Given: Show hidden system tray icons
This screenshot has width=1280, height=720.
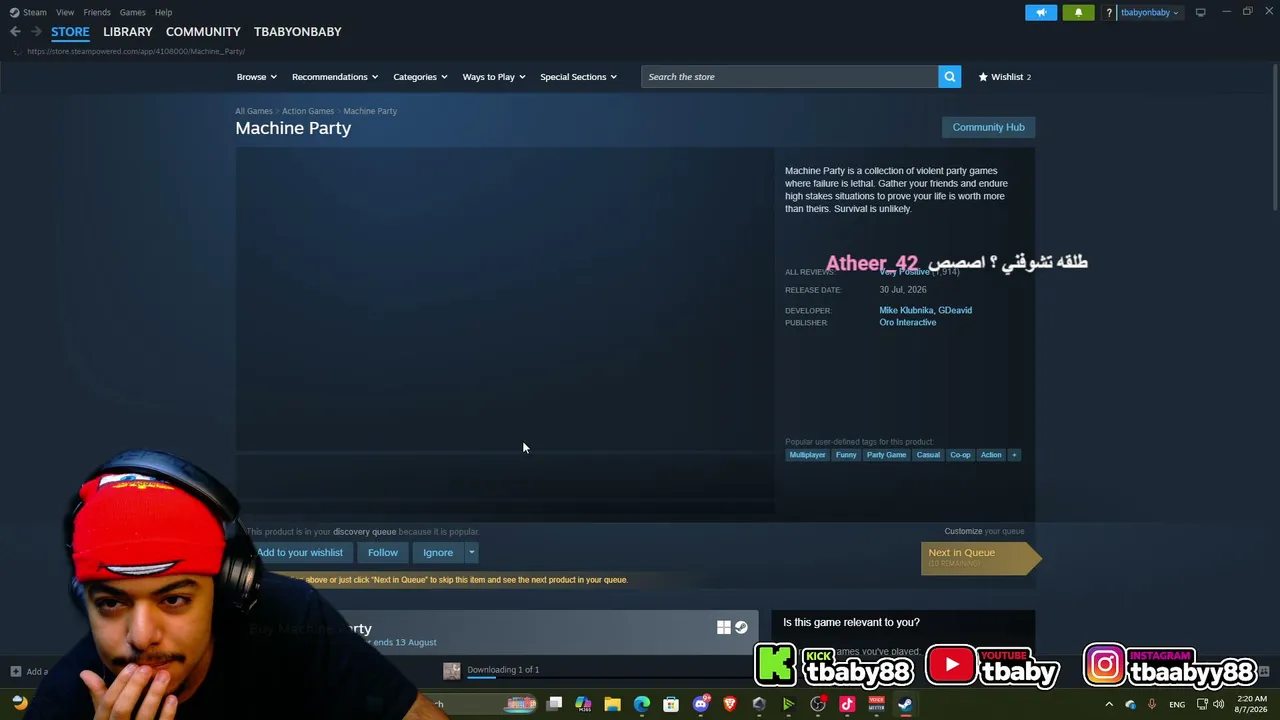Looking at the screenshot, I should [x=1108, y=705].
